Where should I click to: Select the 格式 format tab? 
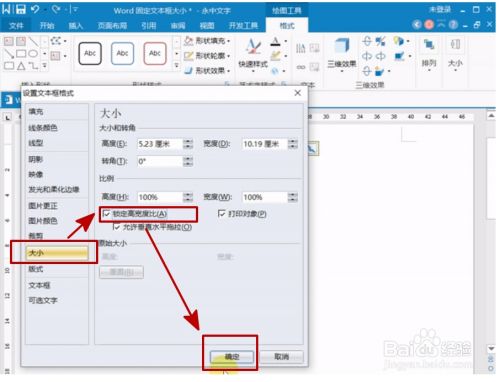click(287, 26)
